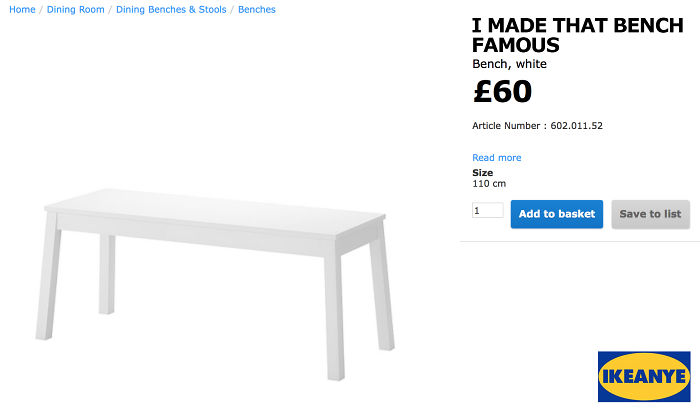The width and height of the screenshot is (700, 412).
Task: Focus the quantity input field
Action: 487,211
